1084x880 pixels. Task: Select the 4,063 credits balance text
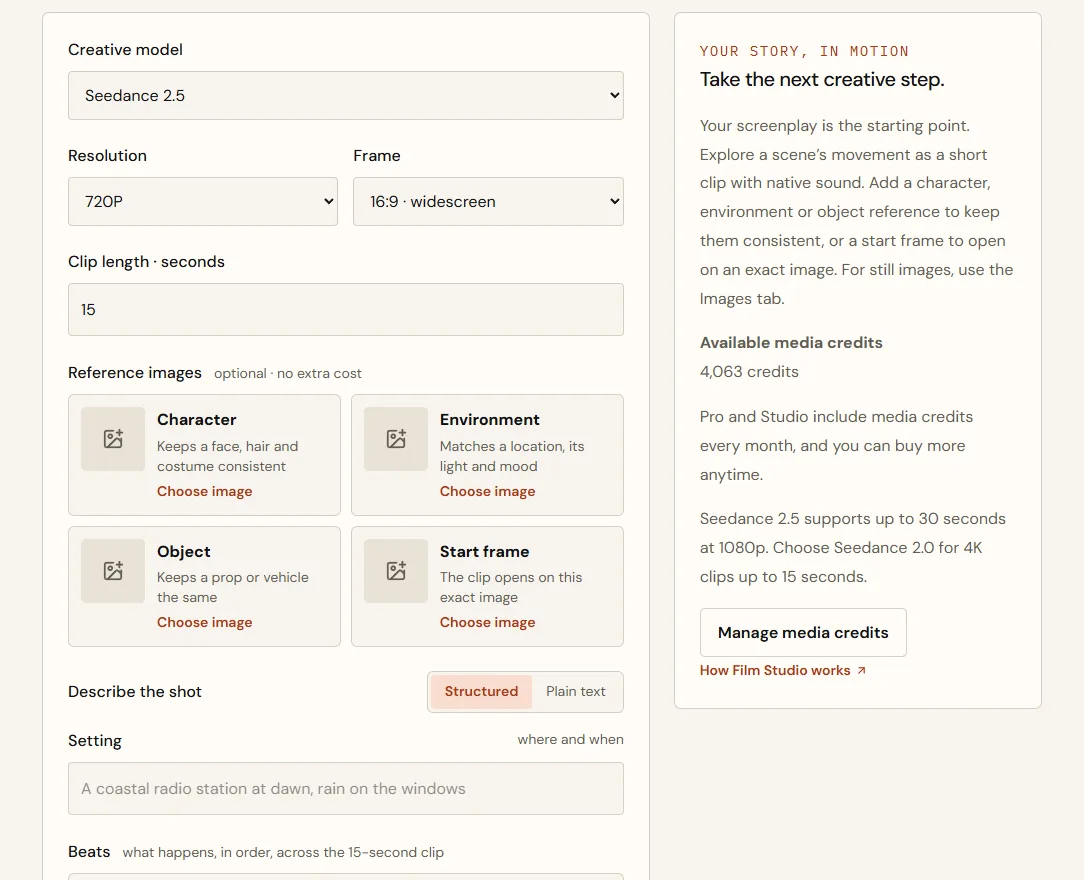(x=749, y=372)
